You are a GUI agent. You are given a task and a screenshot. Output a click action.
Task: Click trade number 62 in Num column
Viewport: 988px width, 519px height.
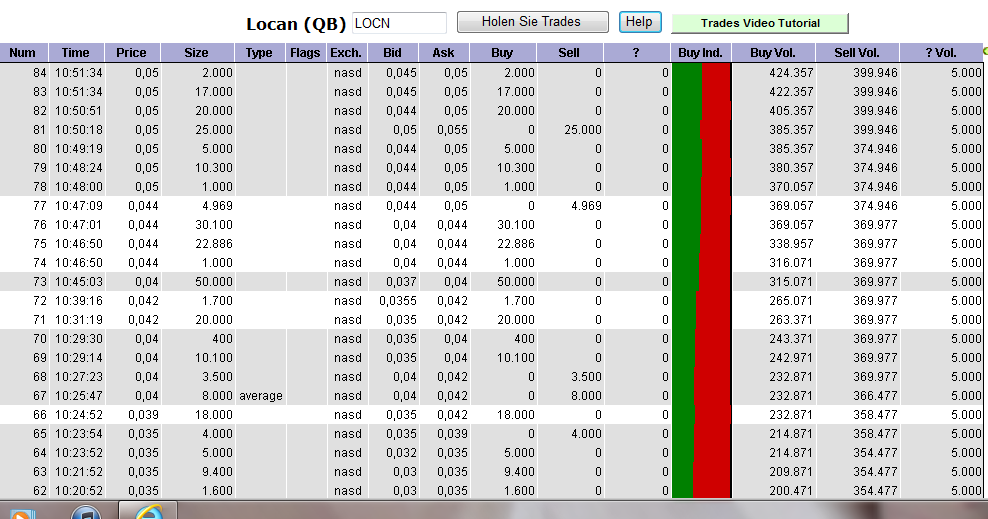(x=40, y=491)
